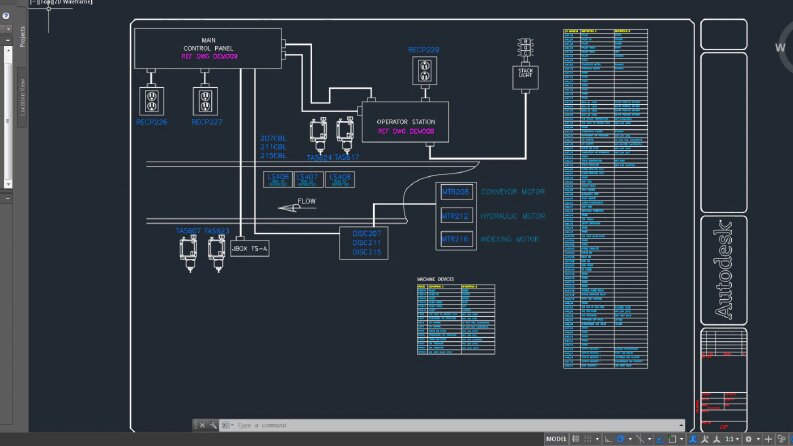Select the MTR216 motor box
Image resolution: width=793 pixels, height=446 pixels.
pos(456,239)
